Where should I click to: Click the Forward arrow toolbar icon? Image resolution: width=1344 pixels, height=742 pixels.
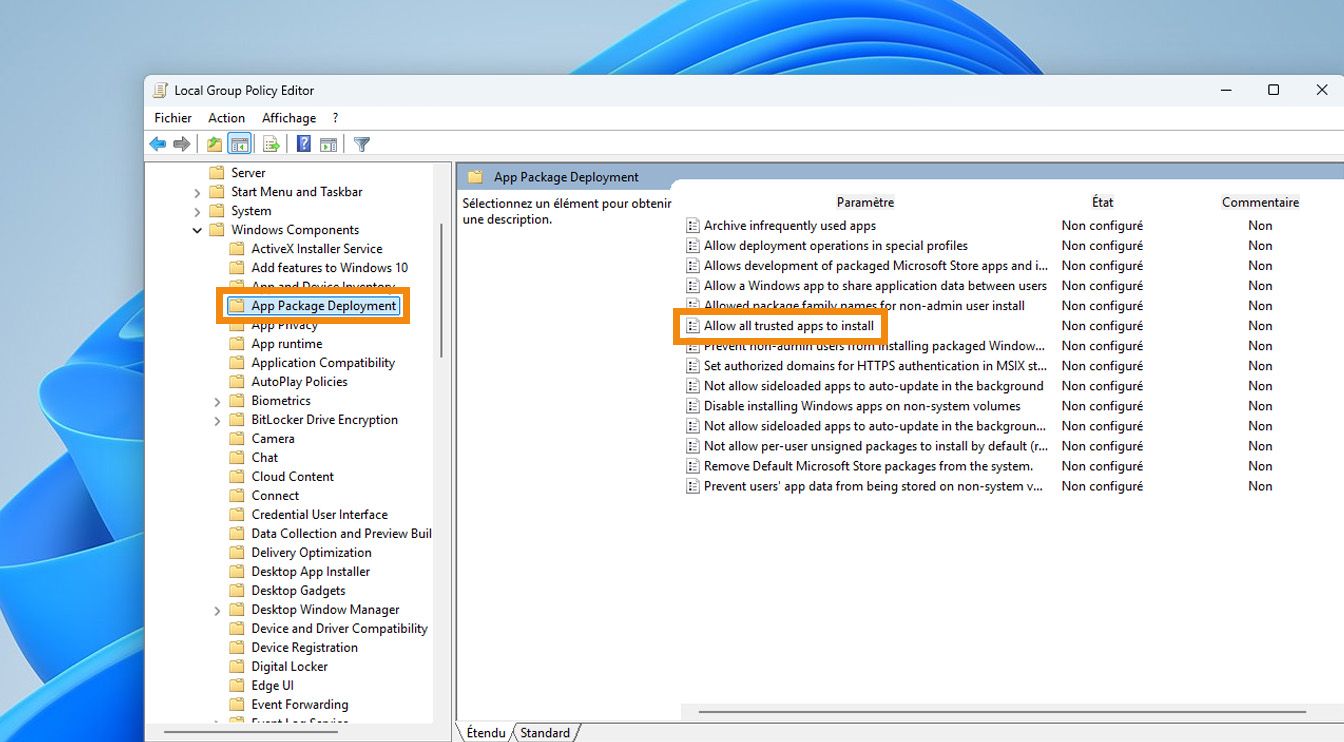click(x=181, y=144)
